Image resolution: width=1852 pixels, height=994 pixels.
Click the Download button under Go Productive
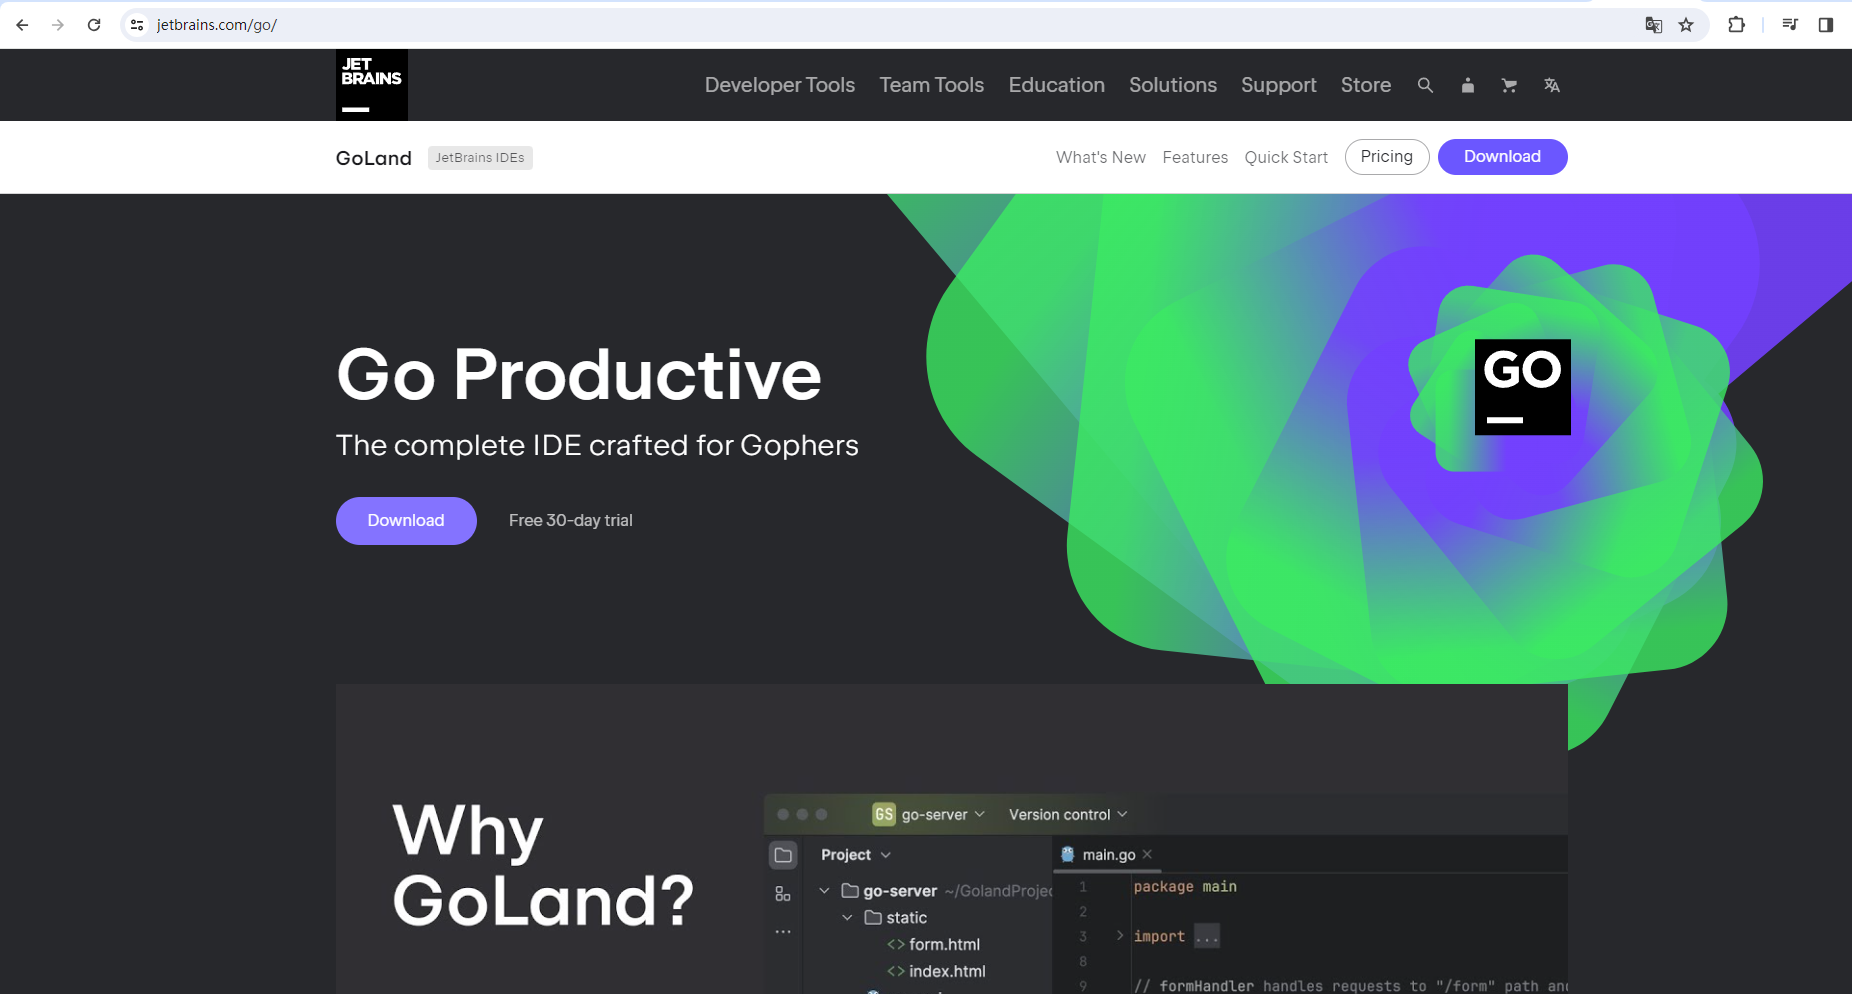(406, 521)
